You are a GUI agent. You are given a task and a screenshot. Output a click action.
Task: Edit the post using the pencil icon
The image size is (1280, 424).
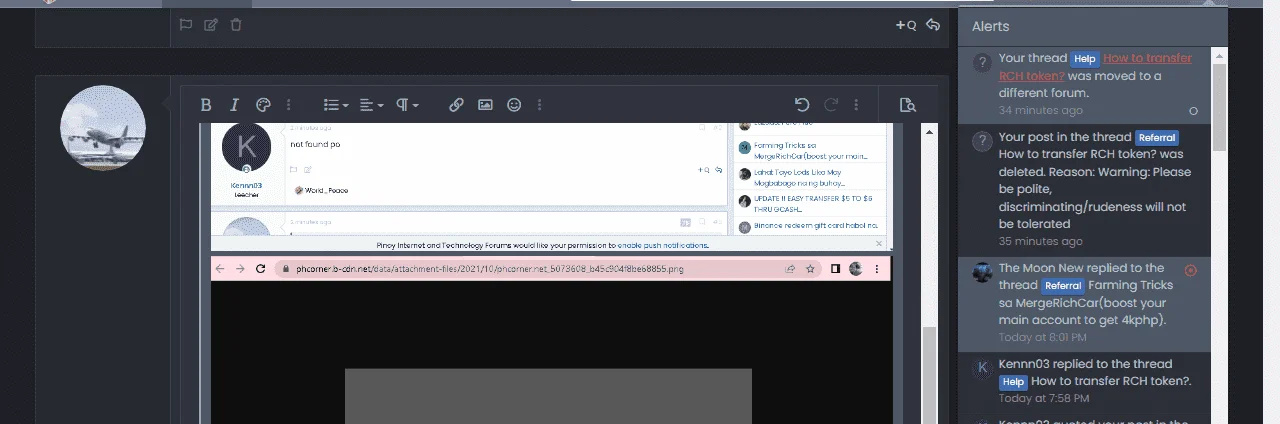click(210, 25)
